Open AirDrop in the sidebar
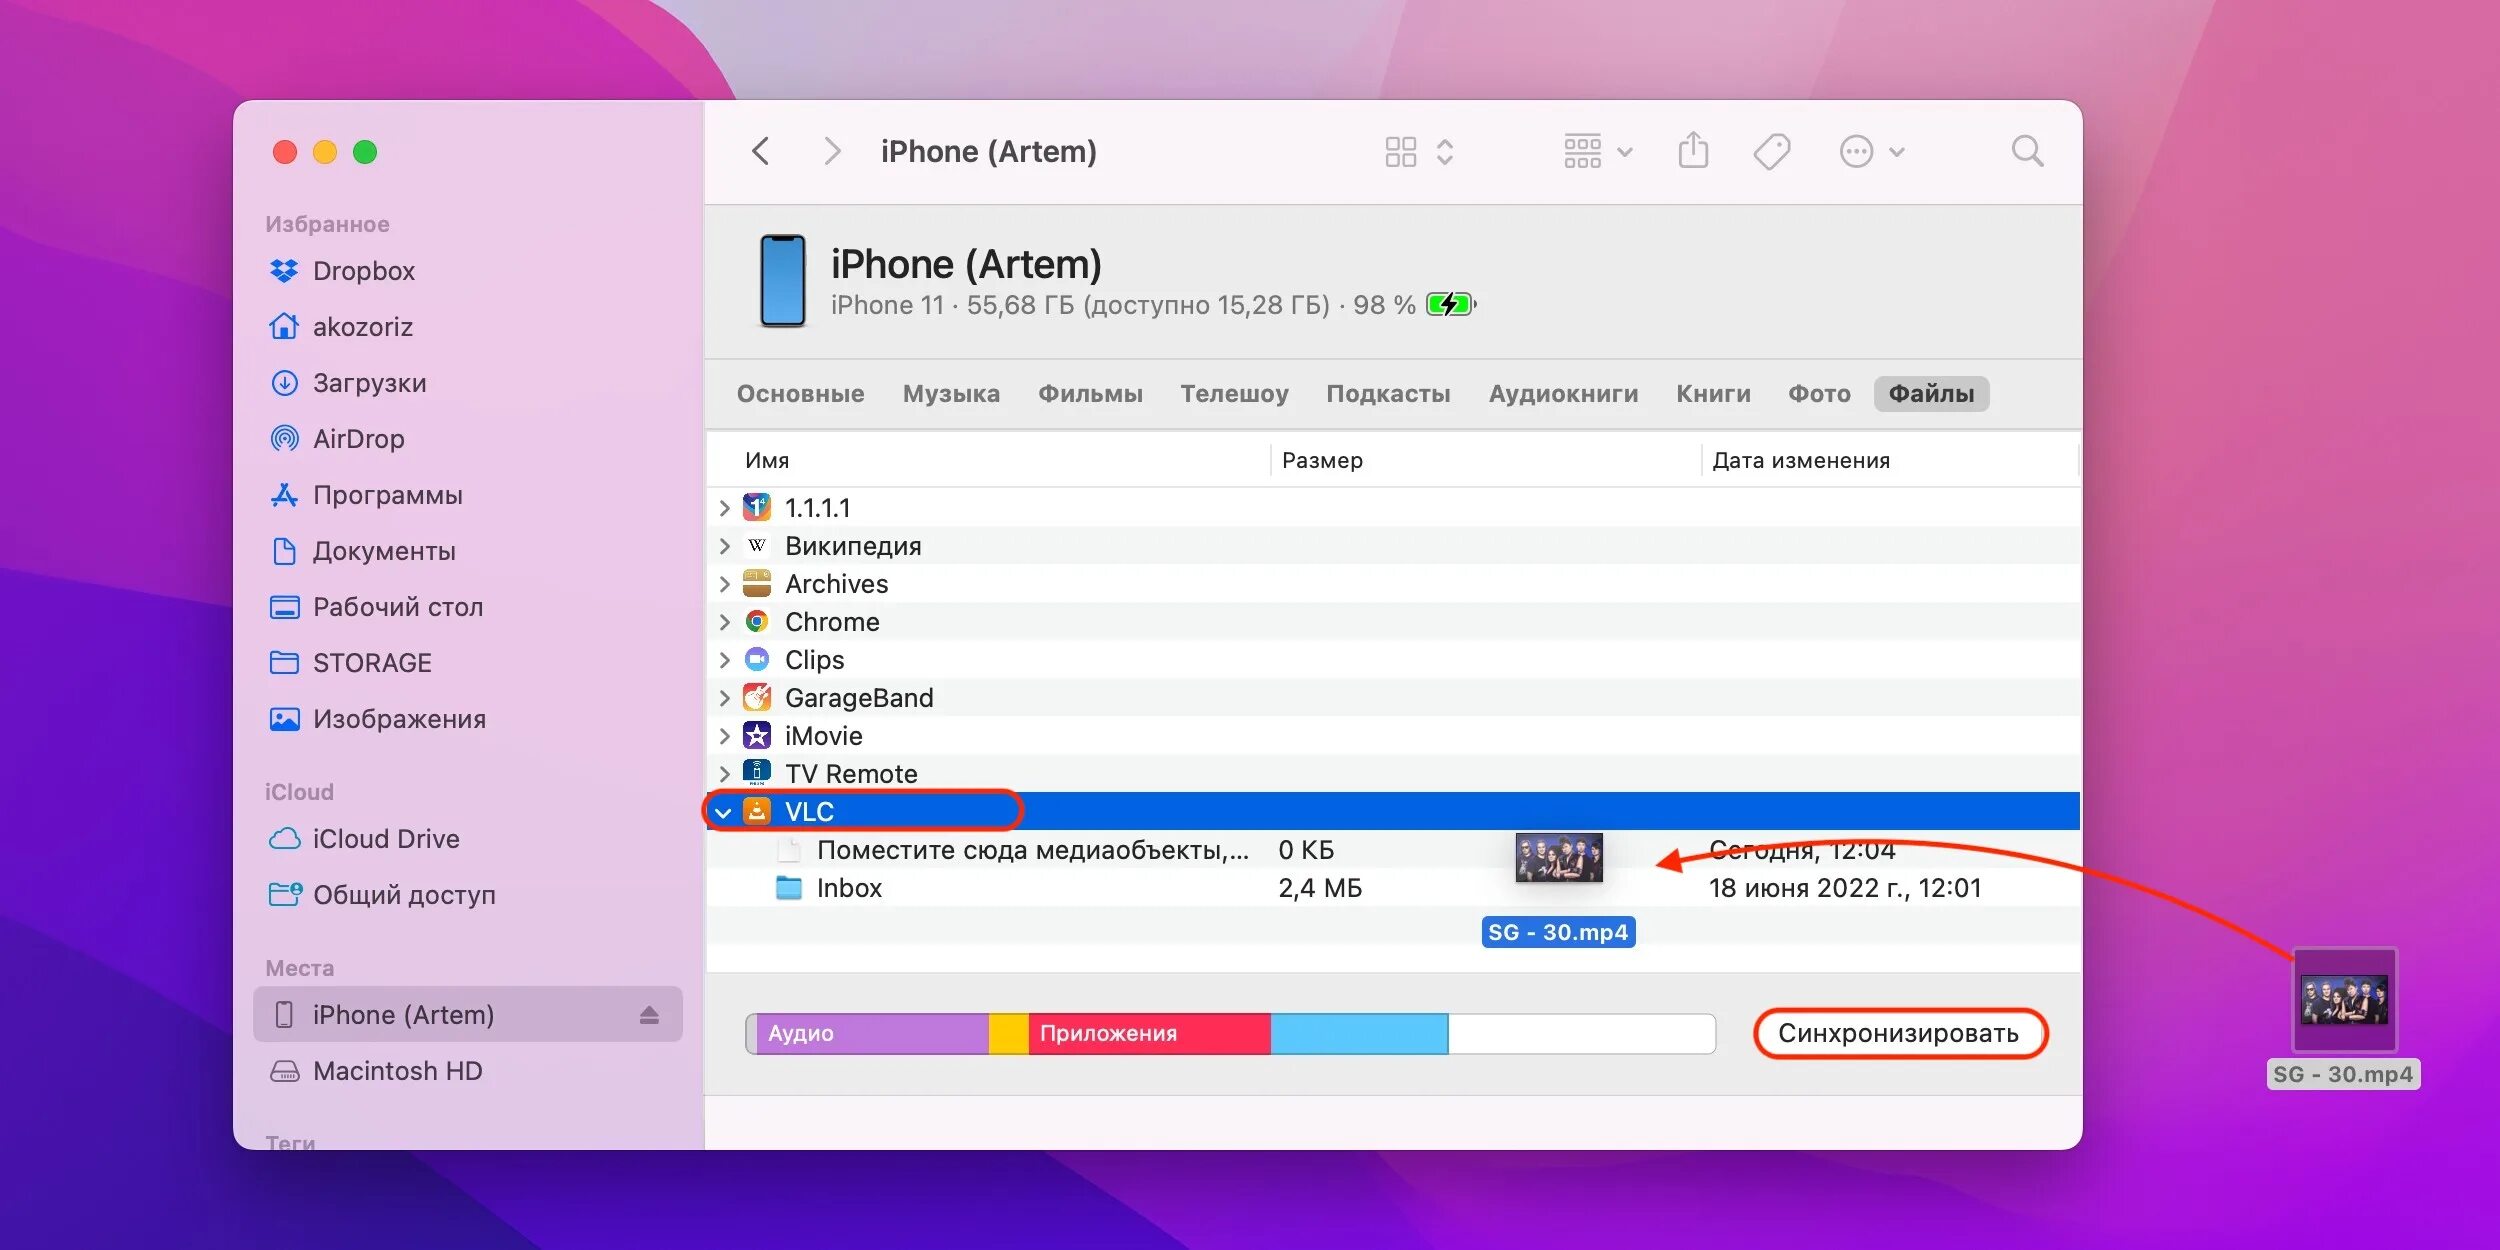 358,439
